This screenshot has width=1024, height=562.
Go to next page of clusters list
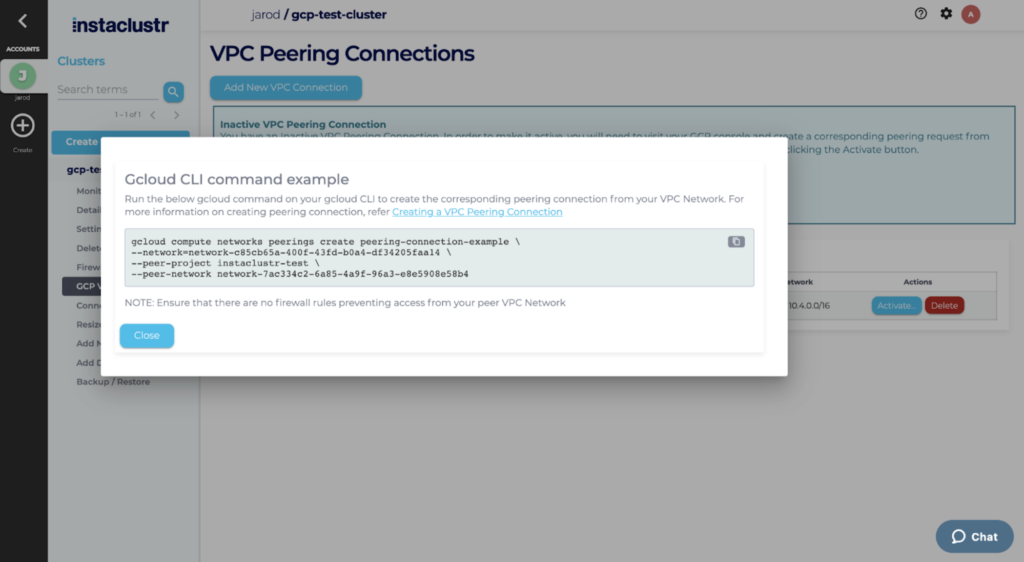click(177, 115)
